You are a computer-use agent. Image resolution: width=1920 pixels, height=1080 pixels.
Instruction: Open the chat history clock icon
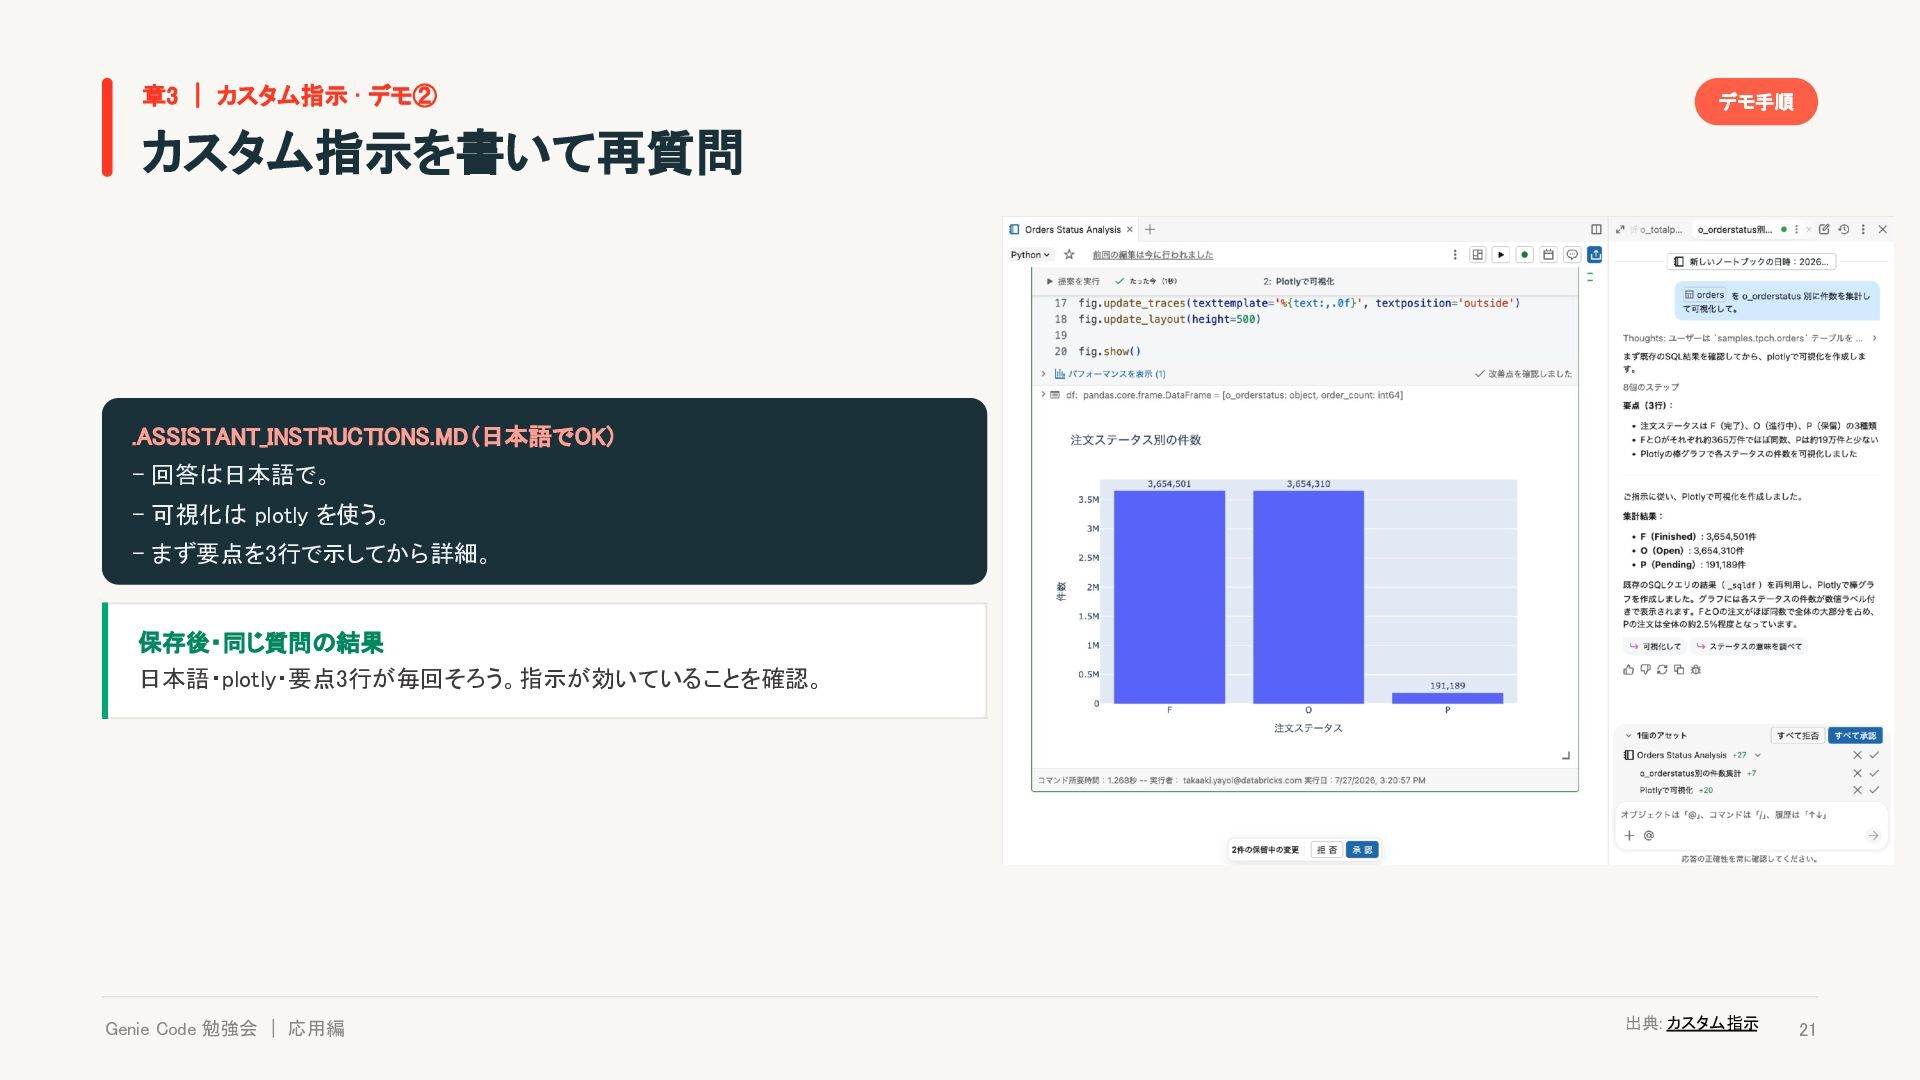pyautogui.click(x=1844, y=229)
